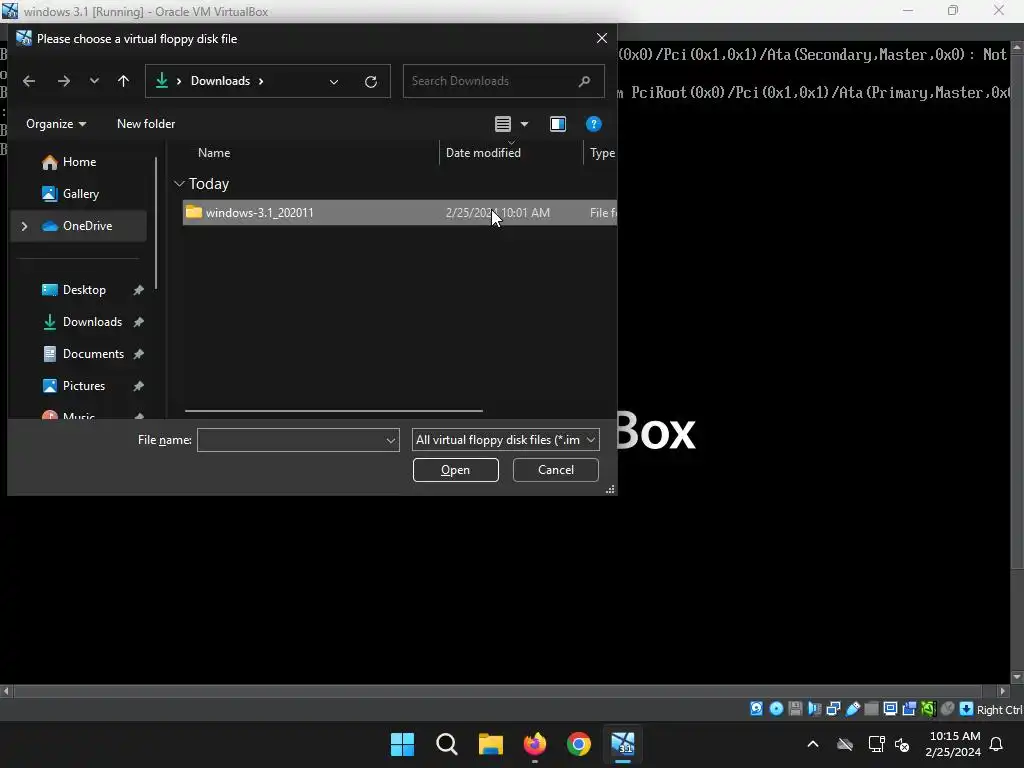Viewport: 1024px width, 768px height.
Task: Click the recording status icon
Action: point(909,709)
